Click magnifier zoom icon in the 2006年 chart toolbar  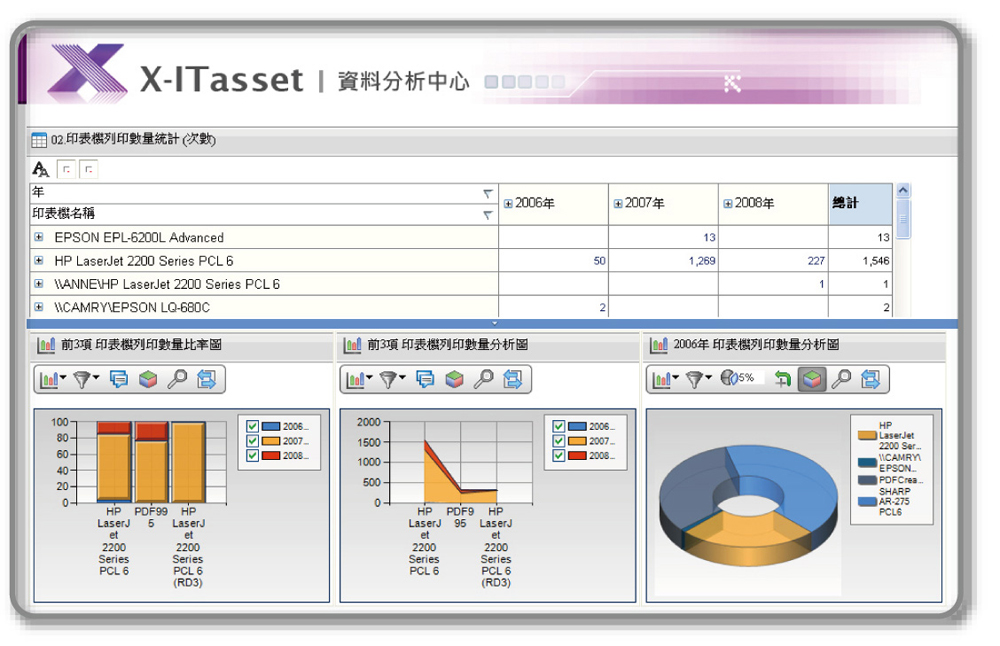click(841, 379)
